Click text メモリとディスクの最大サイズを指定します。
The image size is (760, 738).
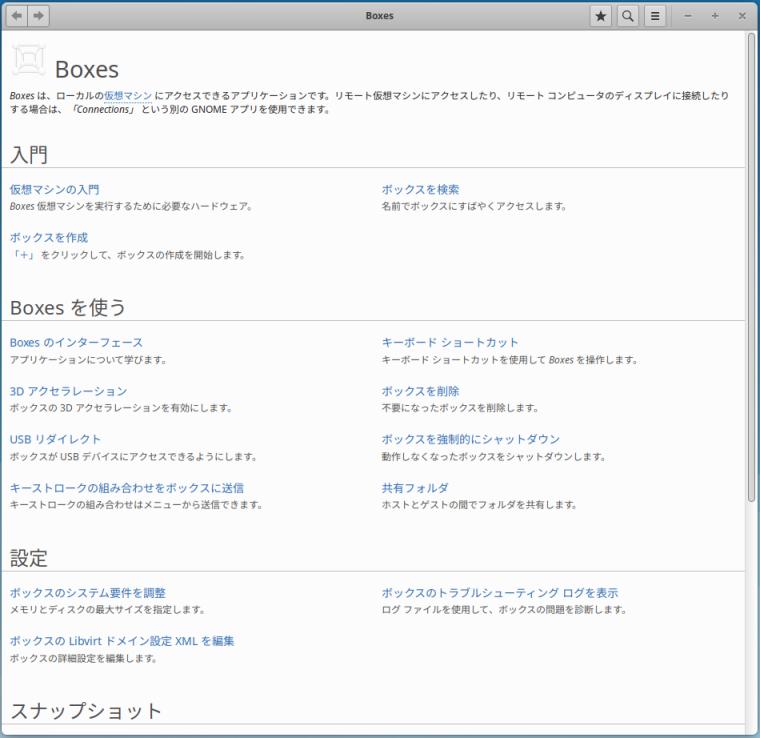point(108,610)
